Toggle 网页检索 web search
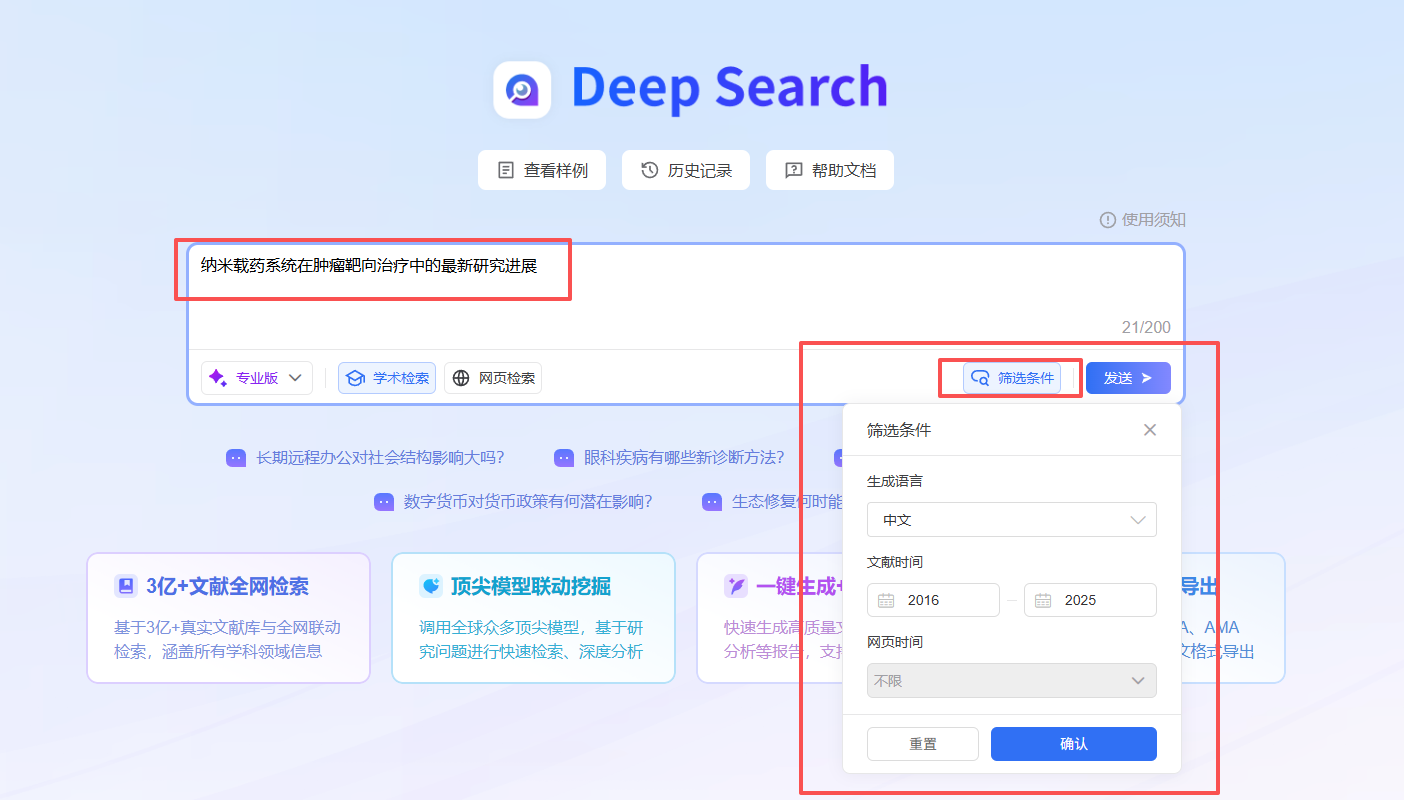This screenshot has height=800, width=1404. (493, 378)
